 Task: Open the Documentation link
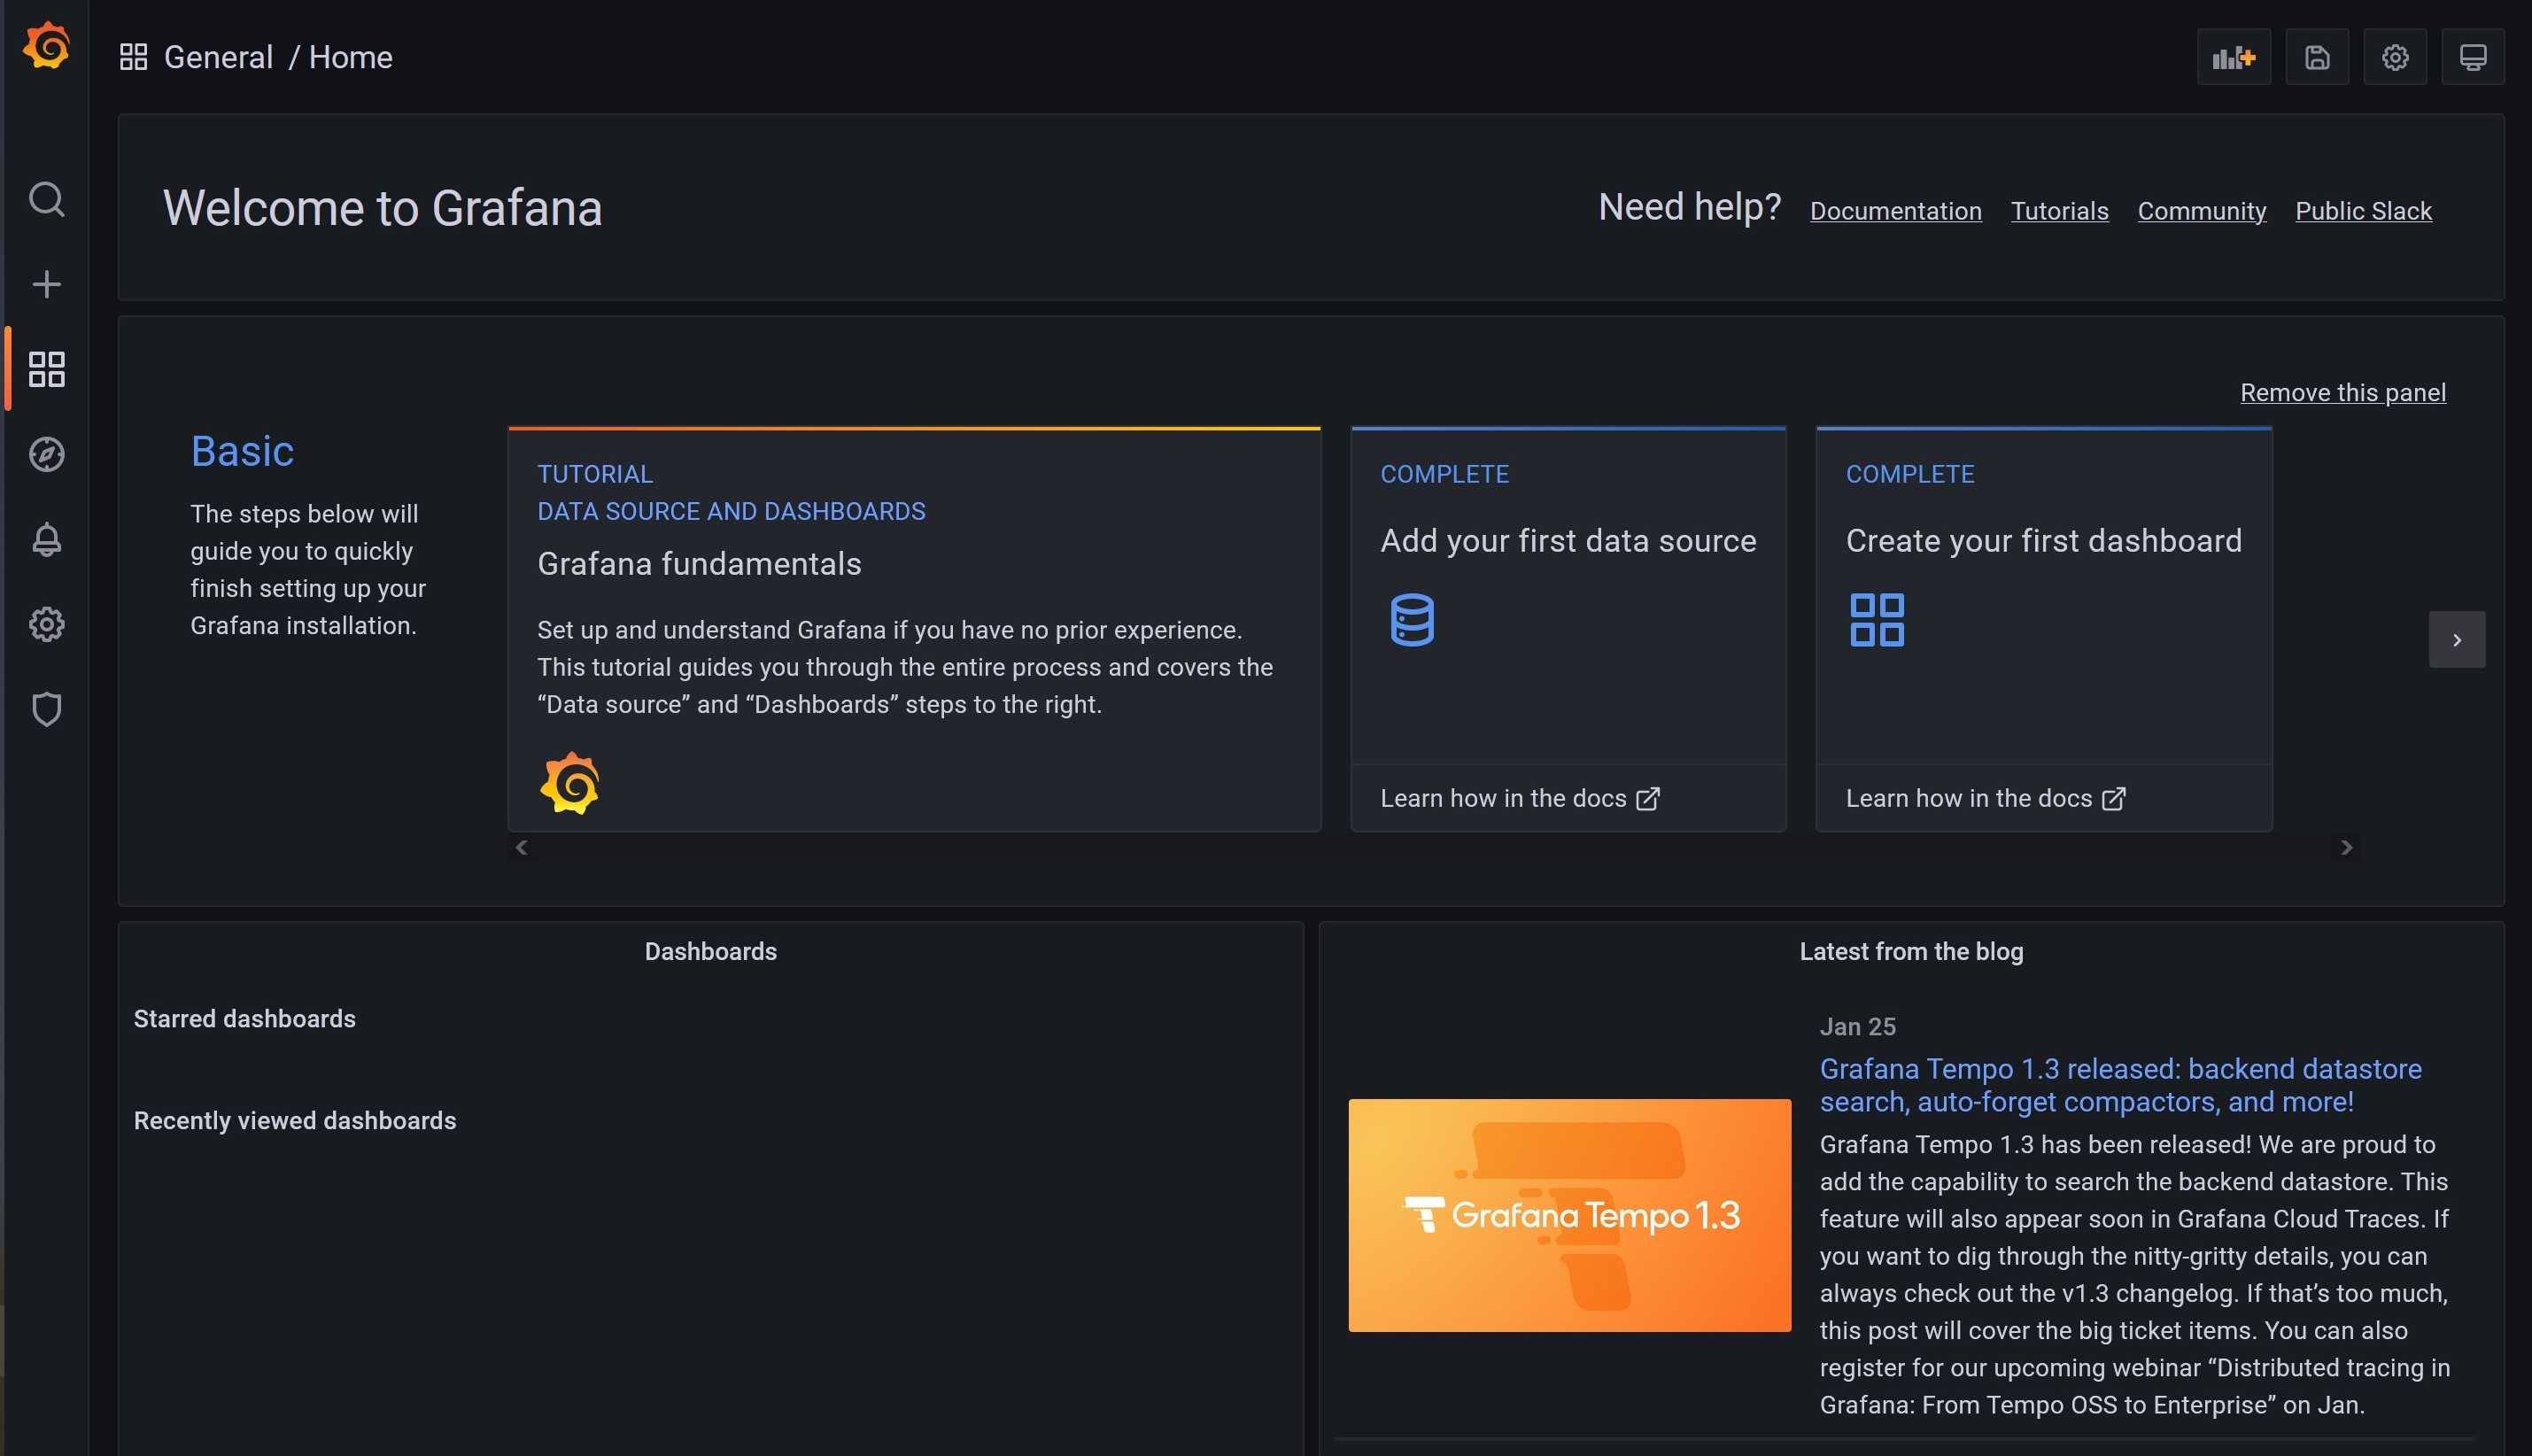[x=1895, y=211]
